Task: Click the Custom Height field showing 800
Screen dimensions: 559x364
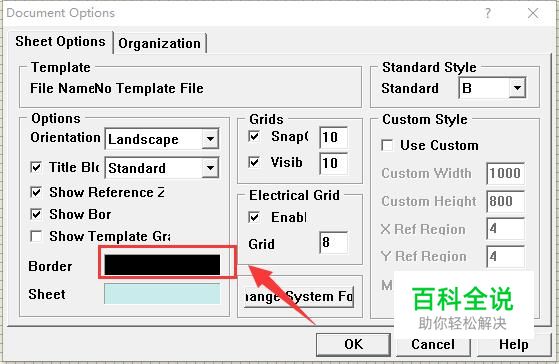Action: [506, 201]
